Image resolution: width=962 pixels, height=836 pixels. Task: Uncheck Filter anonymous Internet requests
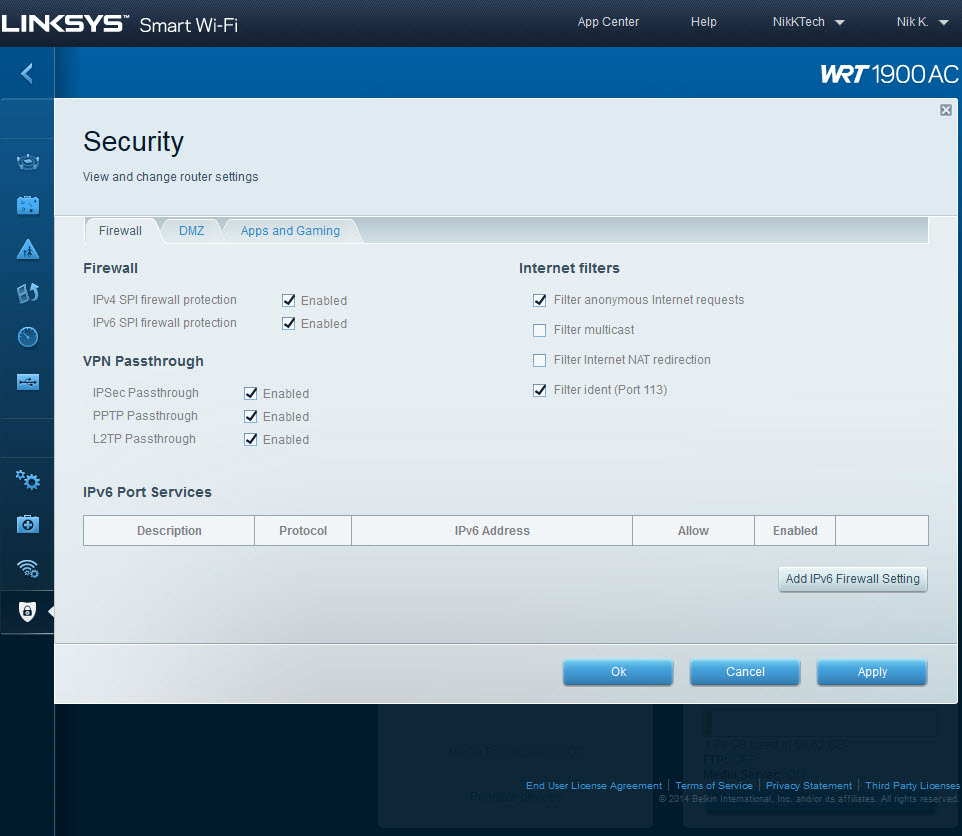tap(539, 300)
